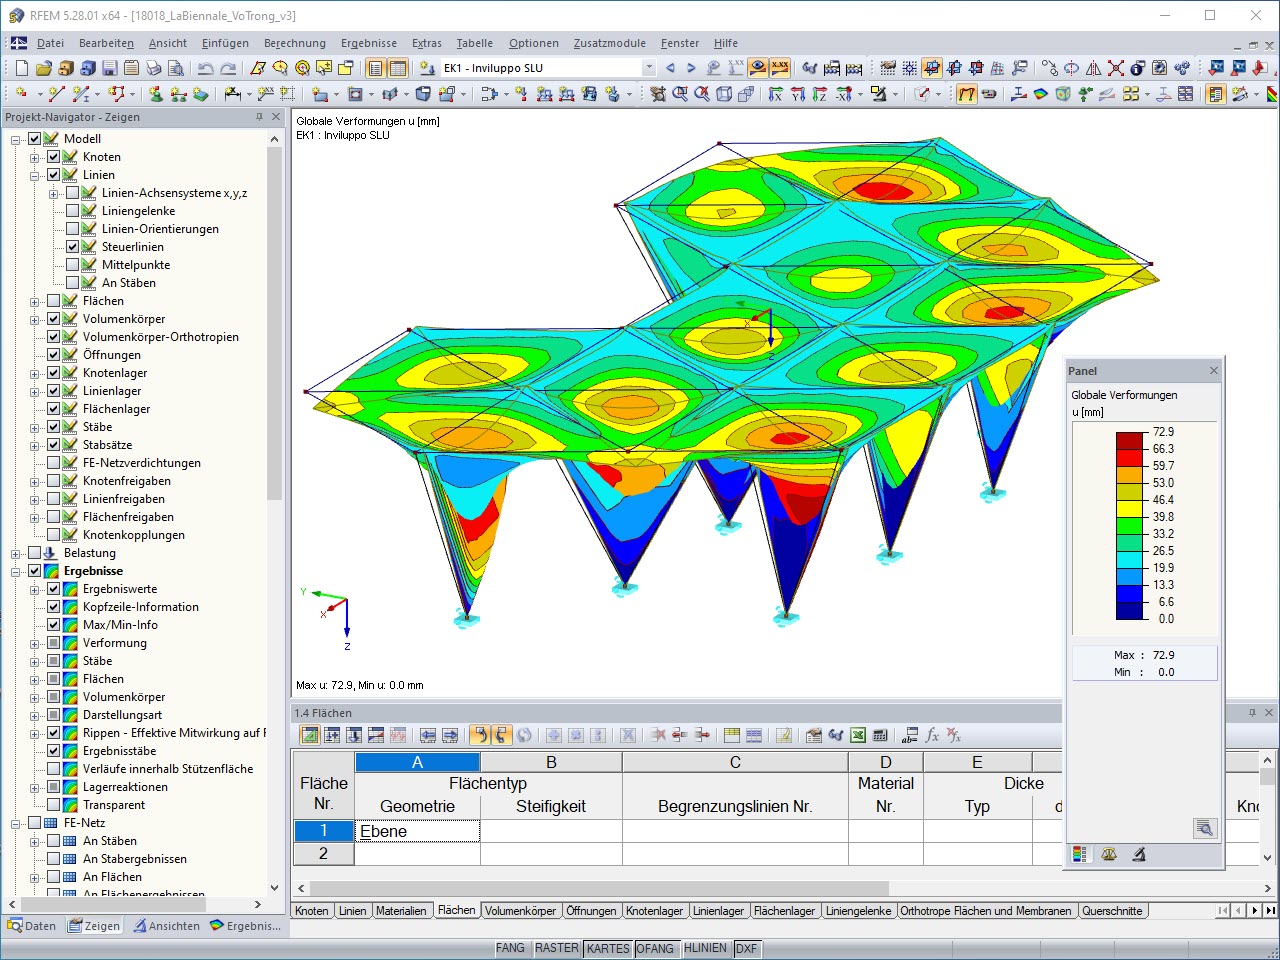Open the Zusatzmodule menu
The image size is (1280, 960).
tap(610, 43)
